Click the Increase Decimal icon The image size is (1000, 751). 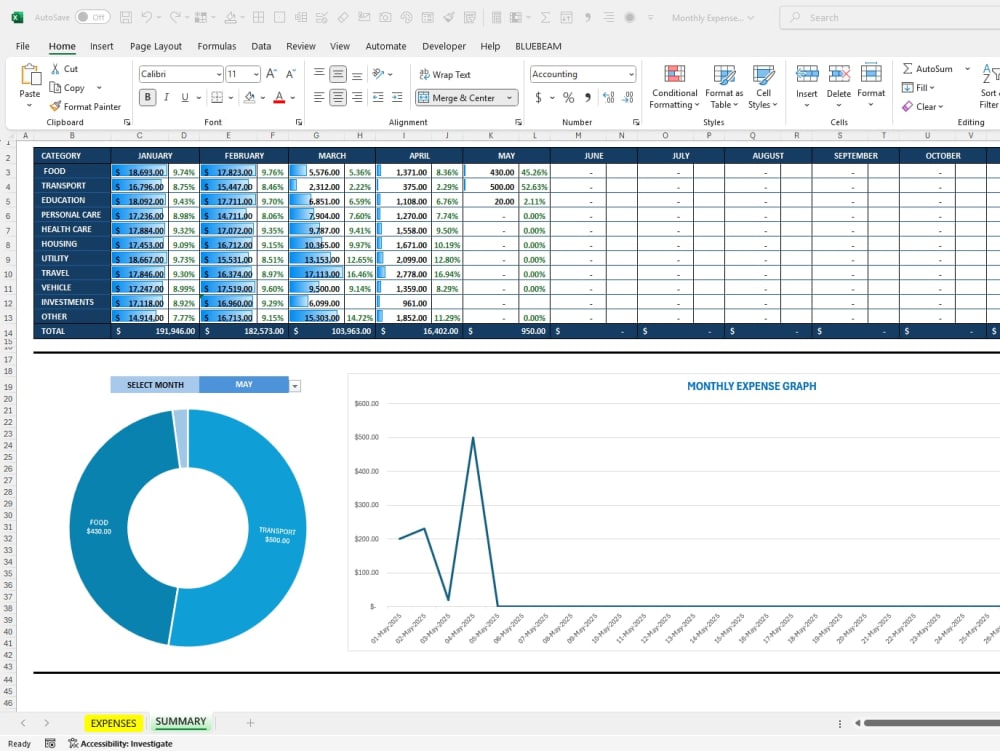[x=610, y=98]
